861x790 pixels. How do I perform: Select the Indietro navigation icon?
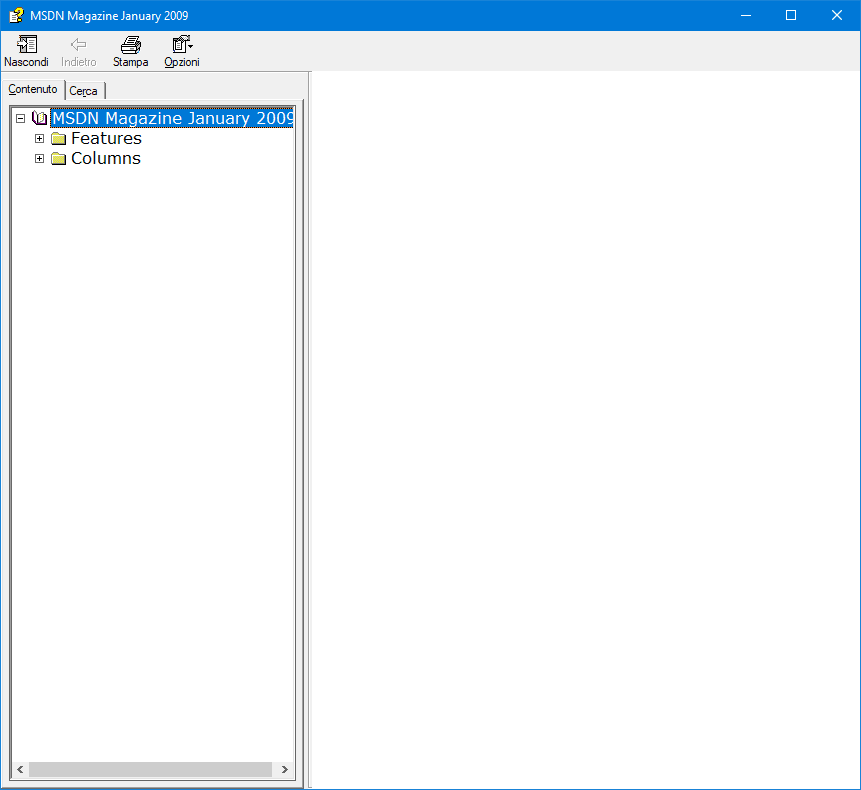(79, 45)
